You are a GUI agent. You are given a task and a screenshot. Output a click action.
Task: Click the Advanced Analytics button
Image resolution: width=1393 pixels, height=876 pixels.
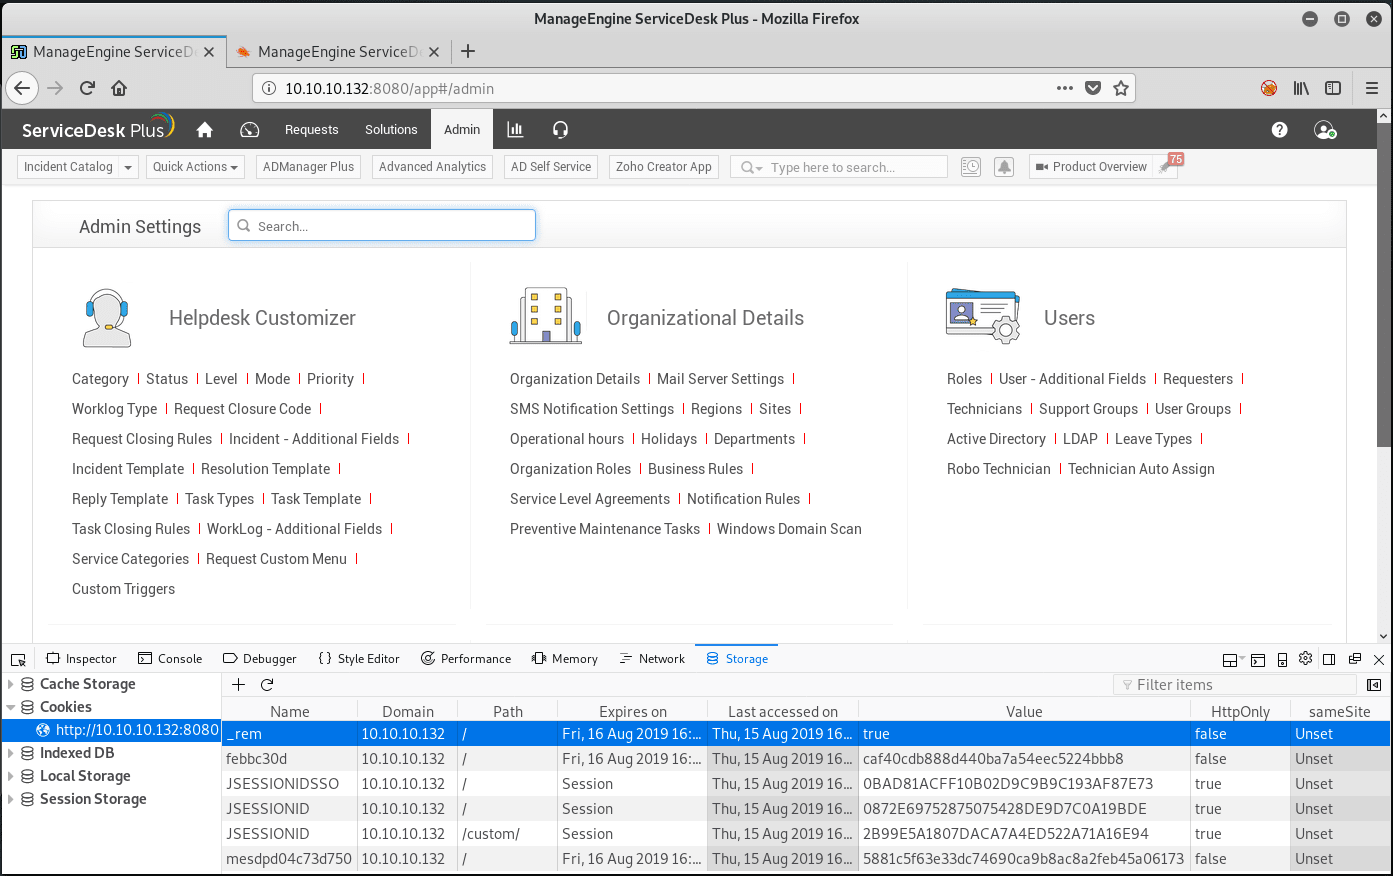432,167
